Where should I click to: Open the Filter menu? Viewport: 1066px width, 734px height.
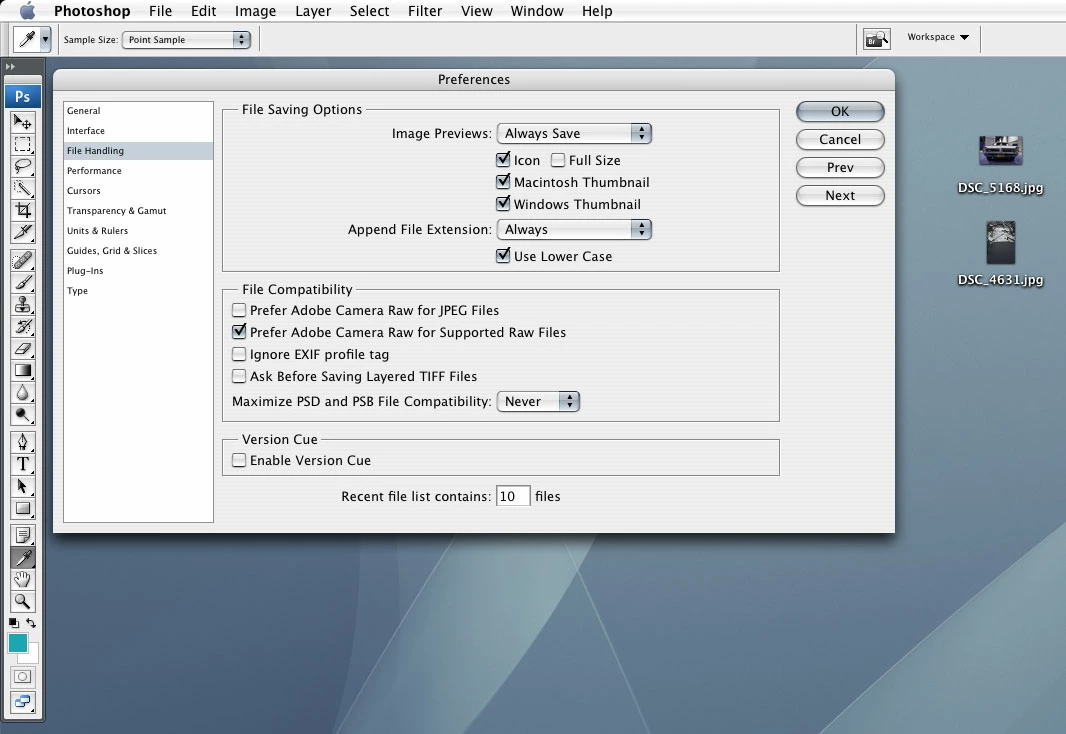tap(425, 11)
